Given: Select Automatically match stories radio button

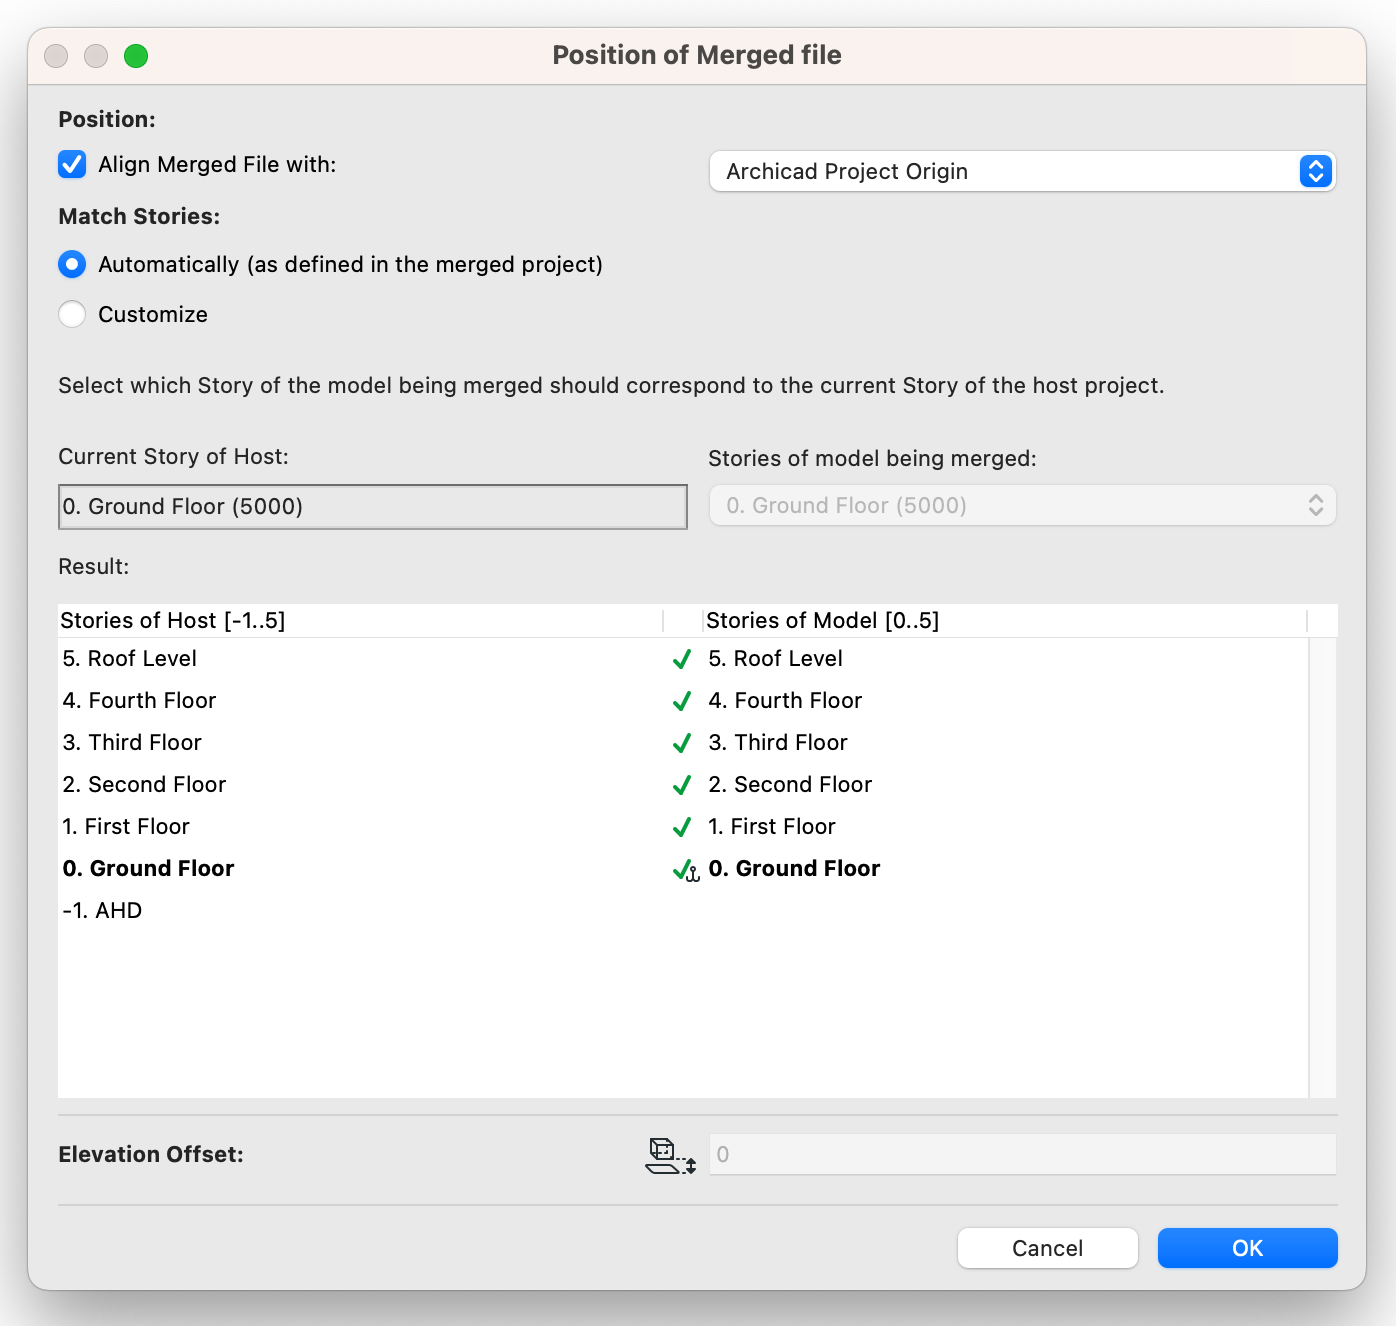Looking at the screenshot, I should tap(72, 265).
